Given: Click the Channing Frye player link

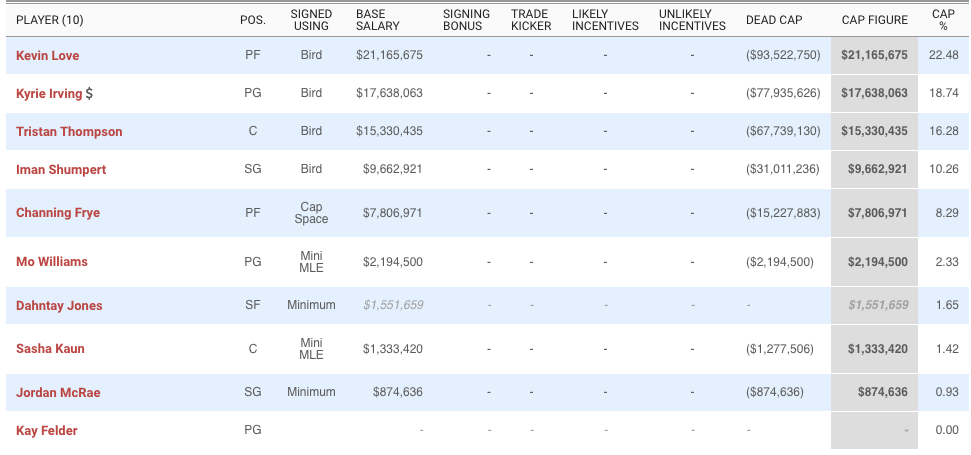Looking at the screenshot, I should coord(58,213).
